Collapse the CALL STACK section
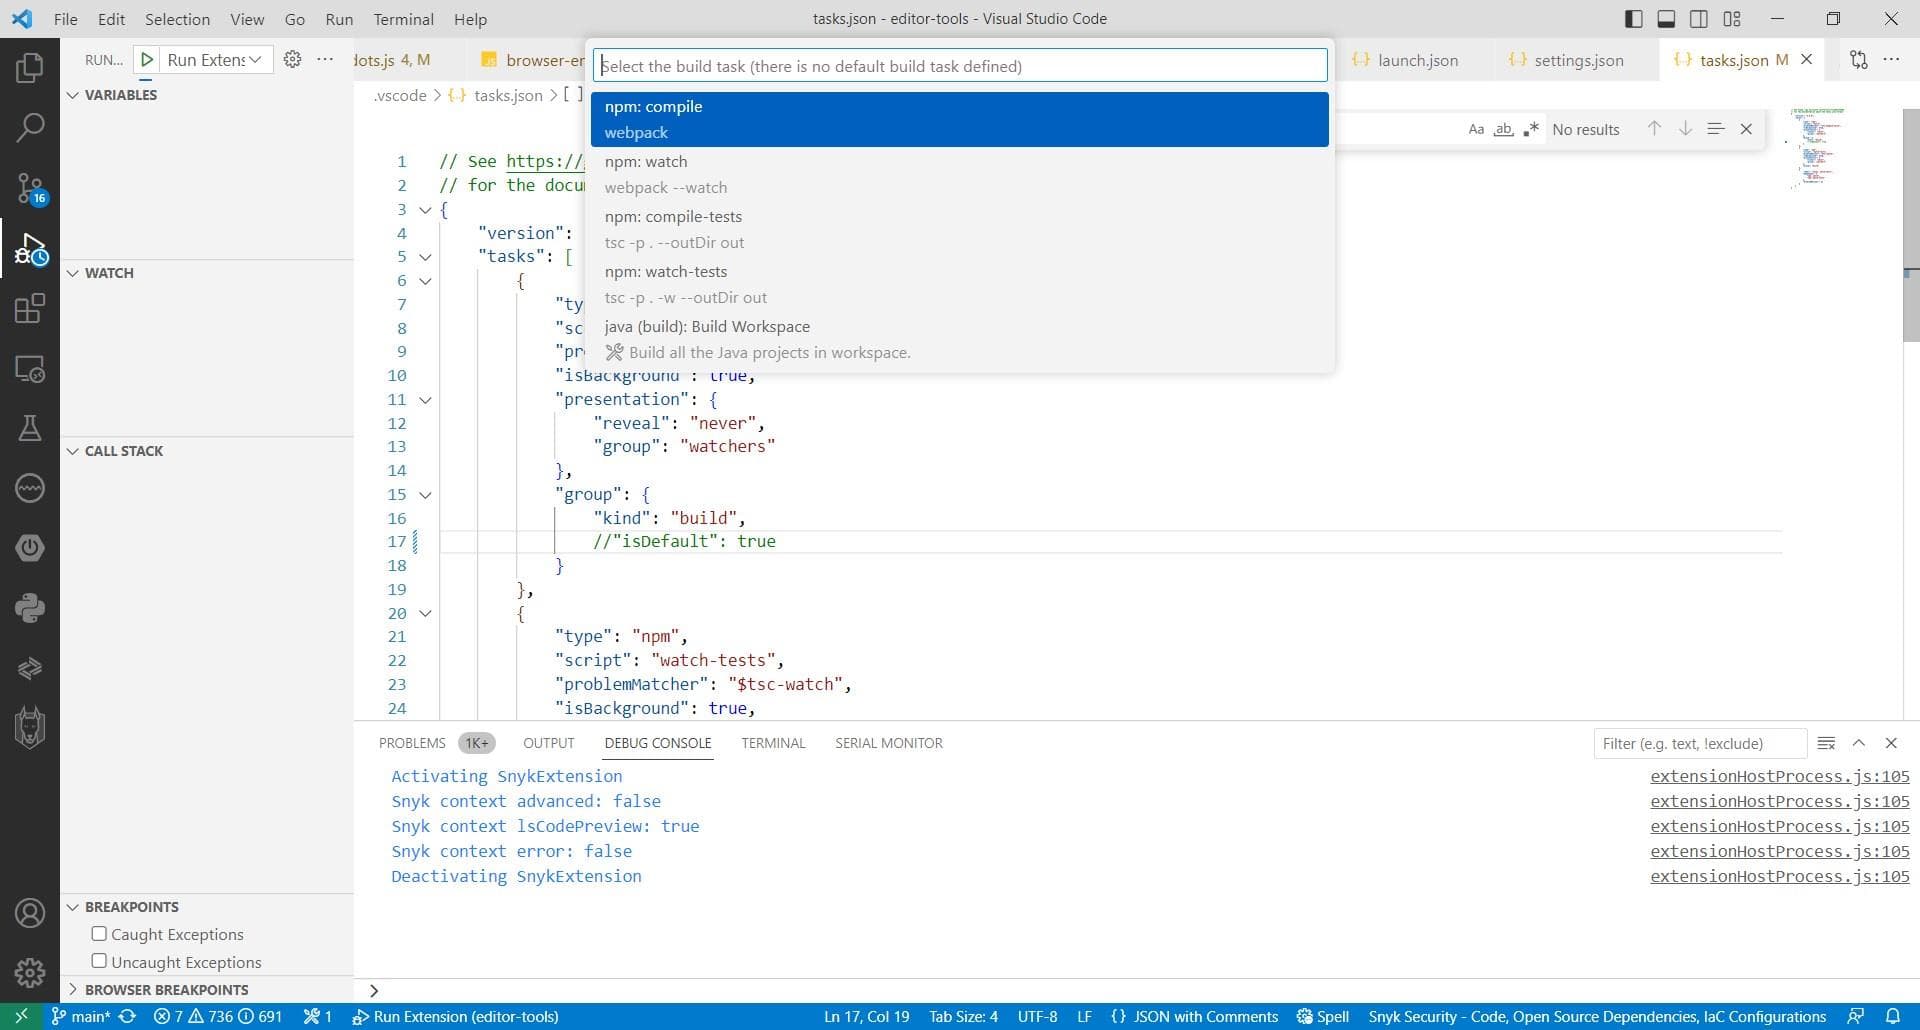This screenshot has height=1030, width=1920. pos(72,451)
